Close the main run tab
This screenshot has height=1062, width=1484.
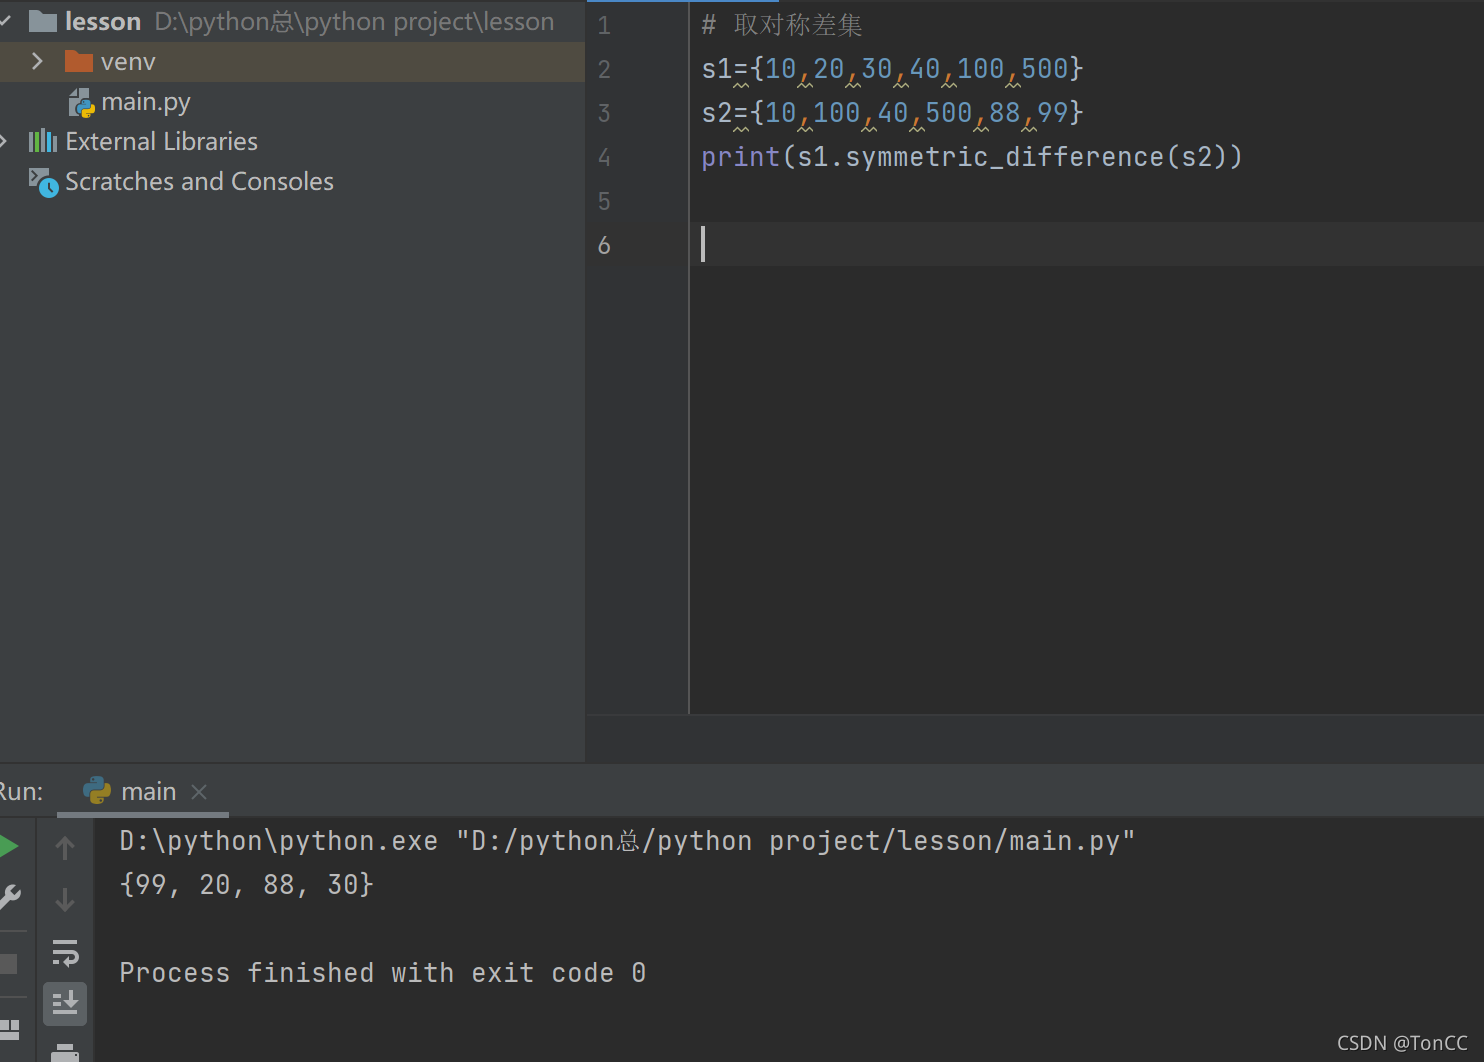[199, 792]
